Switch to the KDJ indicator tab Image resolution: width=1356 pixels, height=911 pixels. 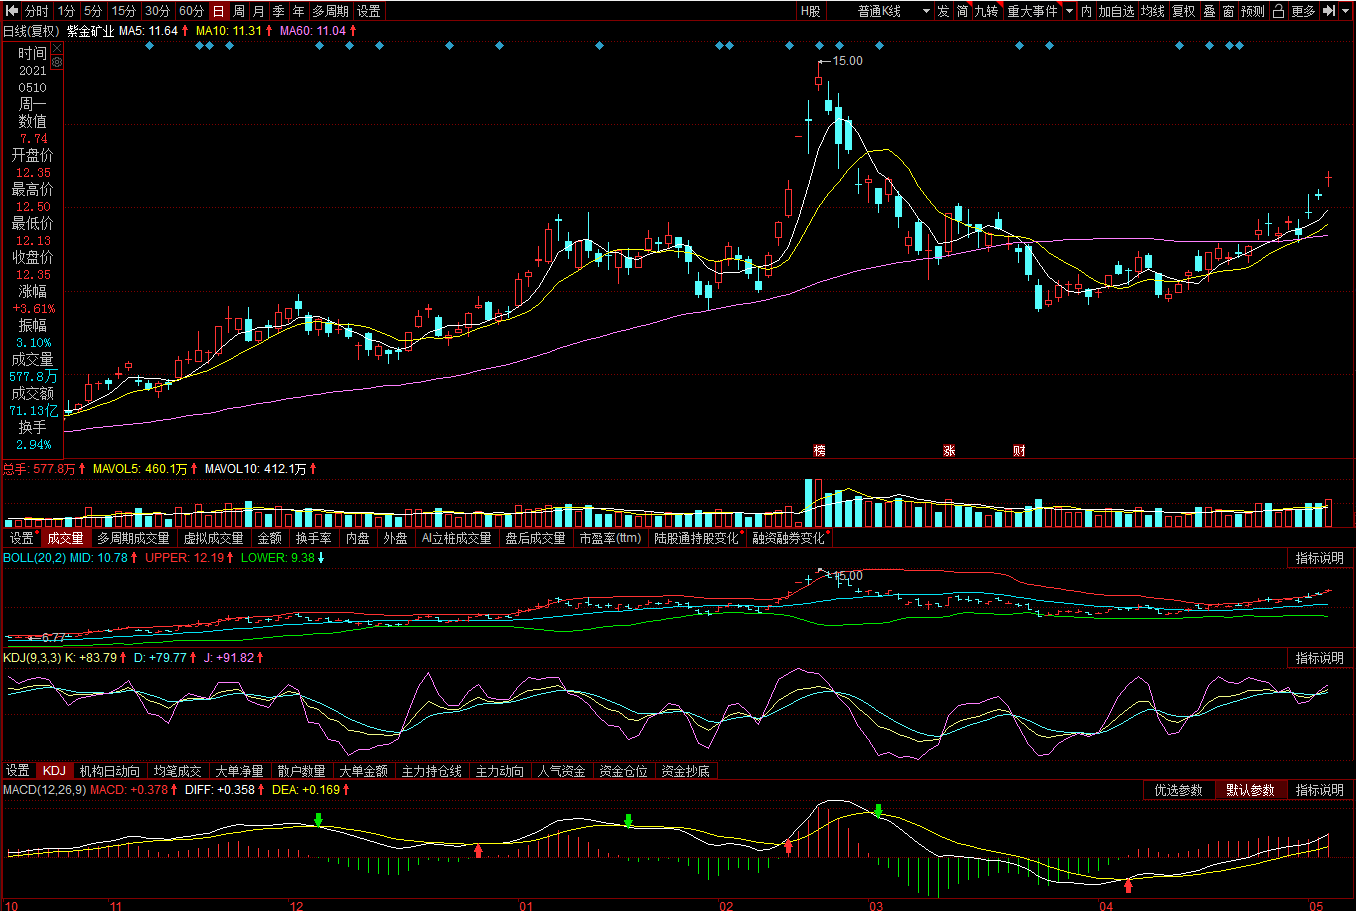coord(54,771)
